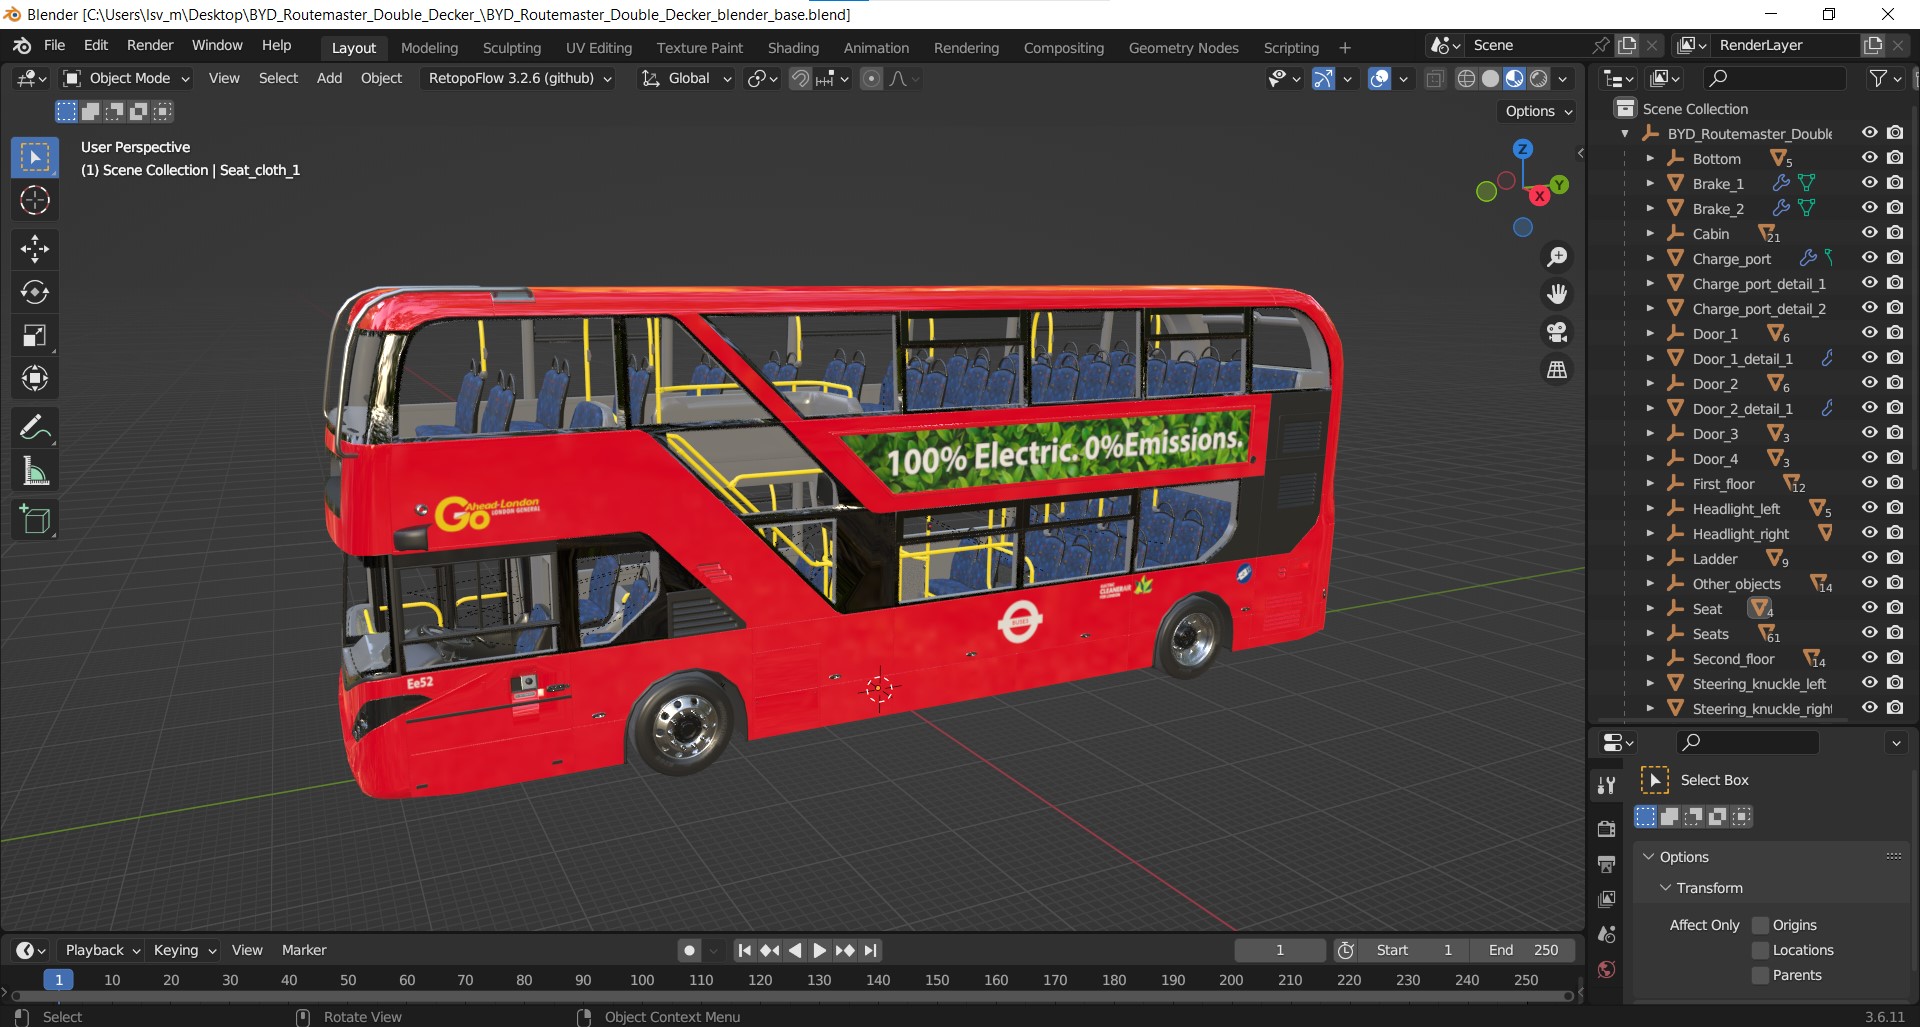Switch to solid viewport shading

pyautogui.click(x=1490, y=79)
